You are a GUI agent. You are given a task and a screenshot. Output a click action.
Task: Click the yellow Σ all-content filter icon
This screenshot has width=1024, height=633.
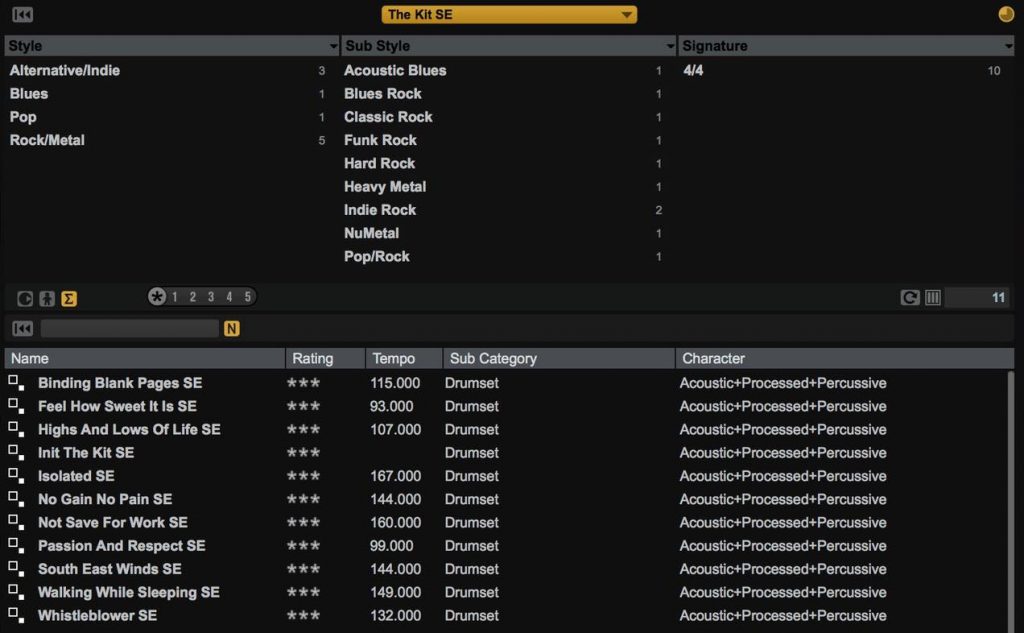click(x=67, y=297)
